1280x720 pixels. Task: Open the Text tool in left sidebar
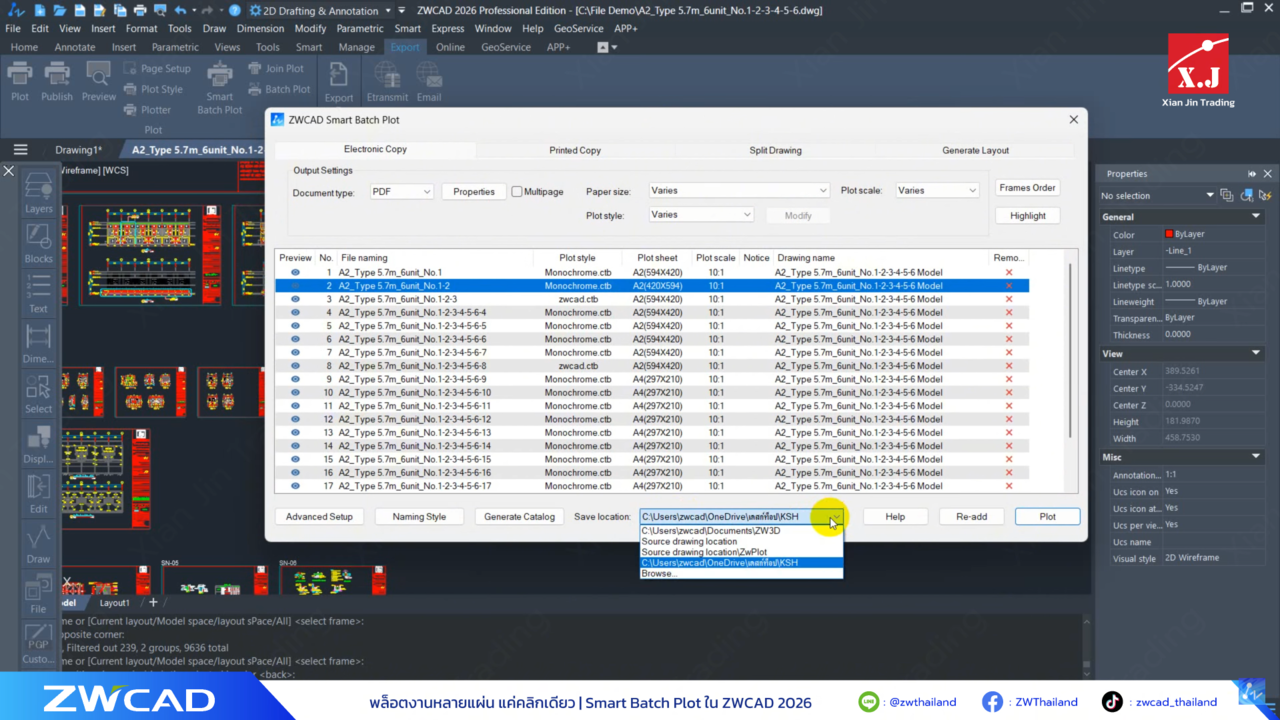click(39, 293)
